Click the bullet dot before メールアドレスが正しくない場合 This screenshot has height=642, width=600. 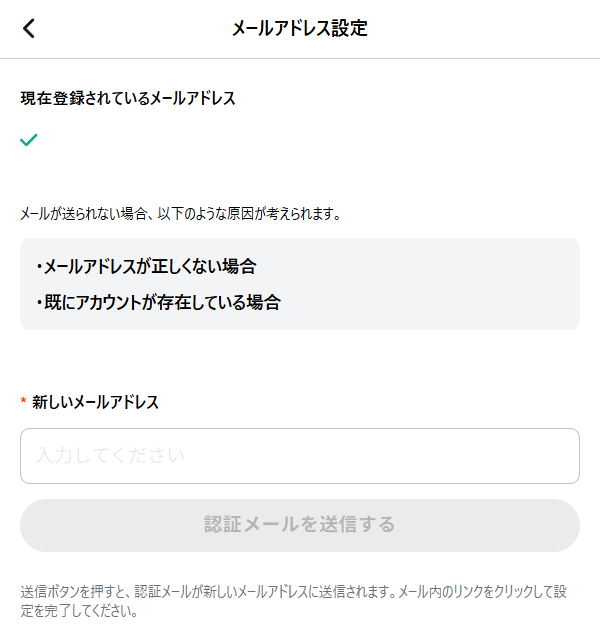click(x=39, y=267)
